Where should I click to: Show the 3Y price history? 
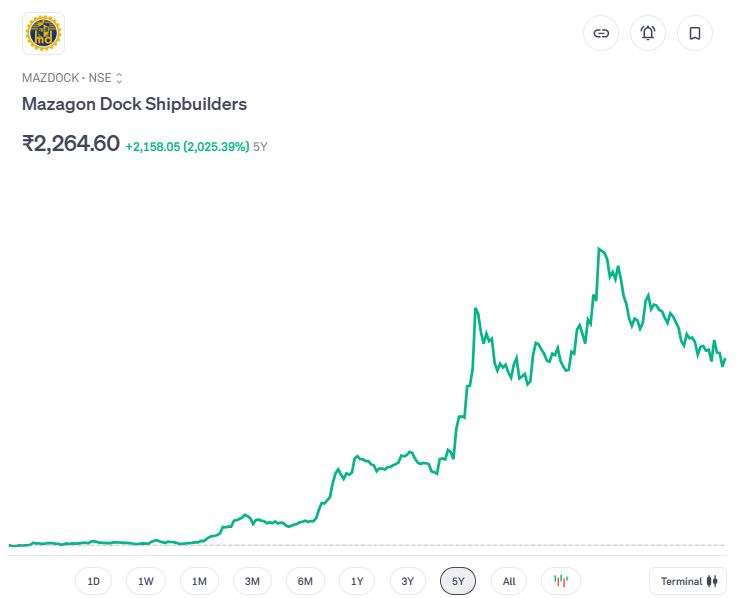click(407, 581)
